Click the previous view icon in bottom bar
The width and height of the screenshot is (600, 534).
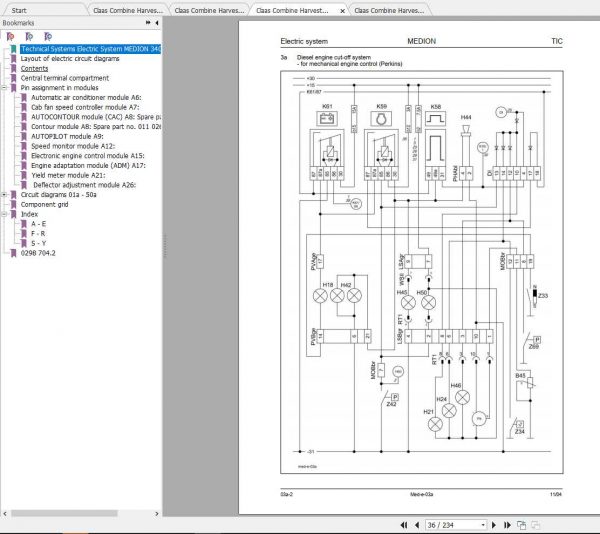pos(521,525)
